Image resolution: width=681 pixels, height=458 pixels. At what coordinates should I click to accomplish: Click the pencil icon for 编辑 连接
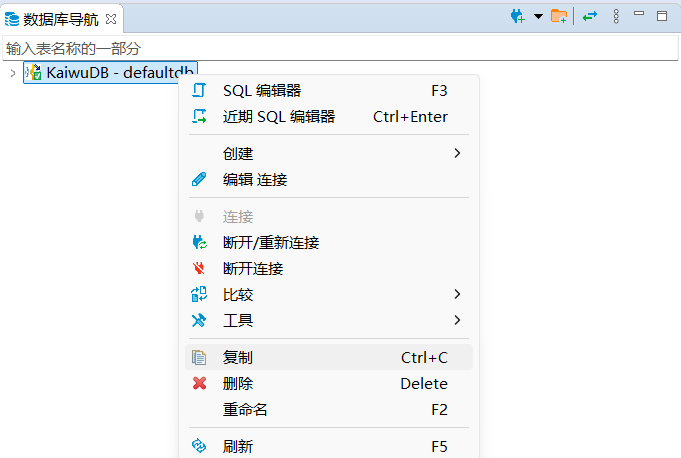199,180
